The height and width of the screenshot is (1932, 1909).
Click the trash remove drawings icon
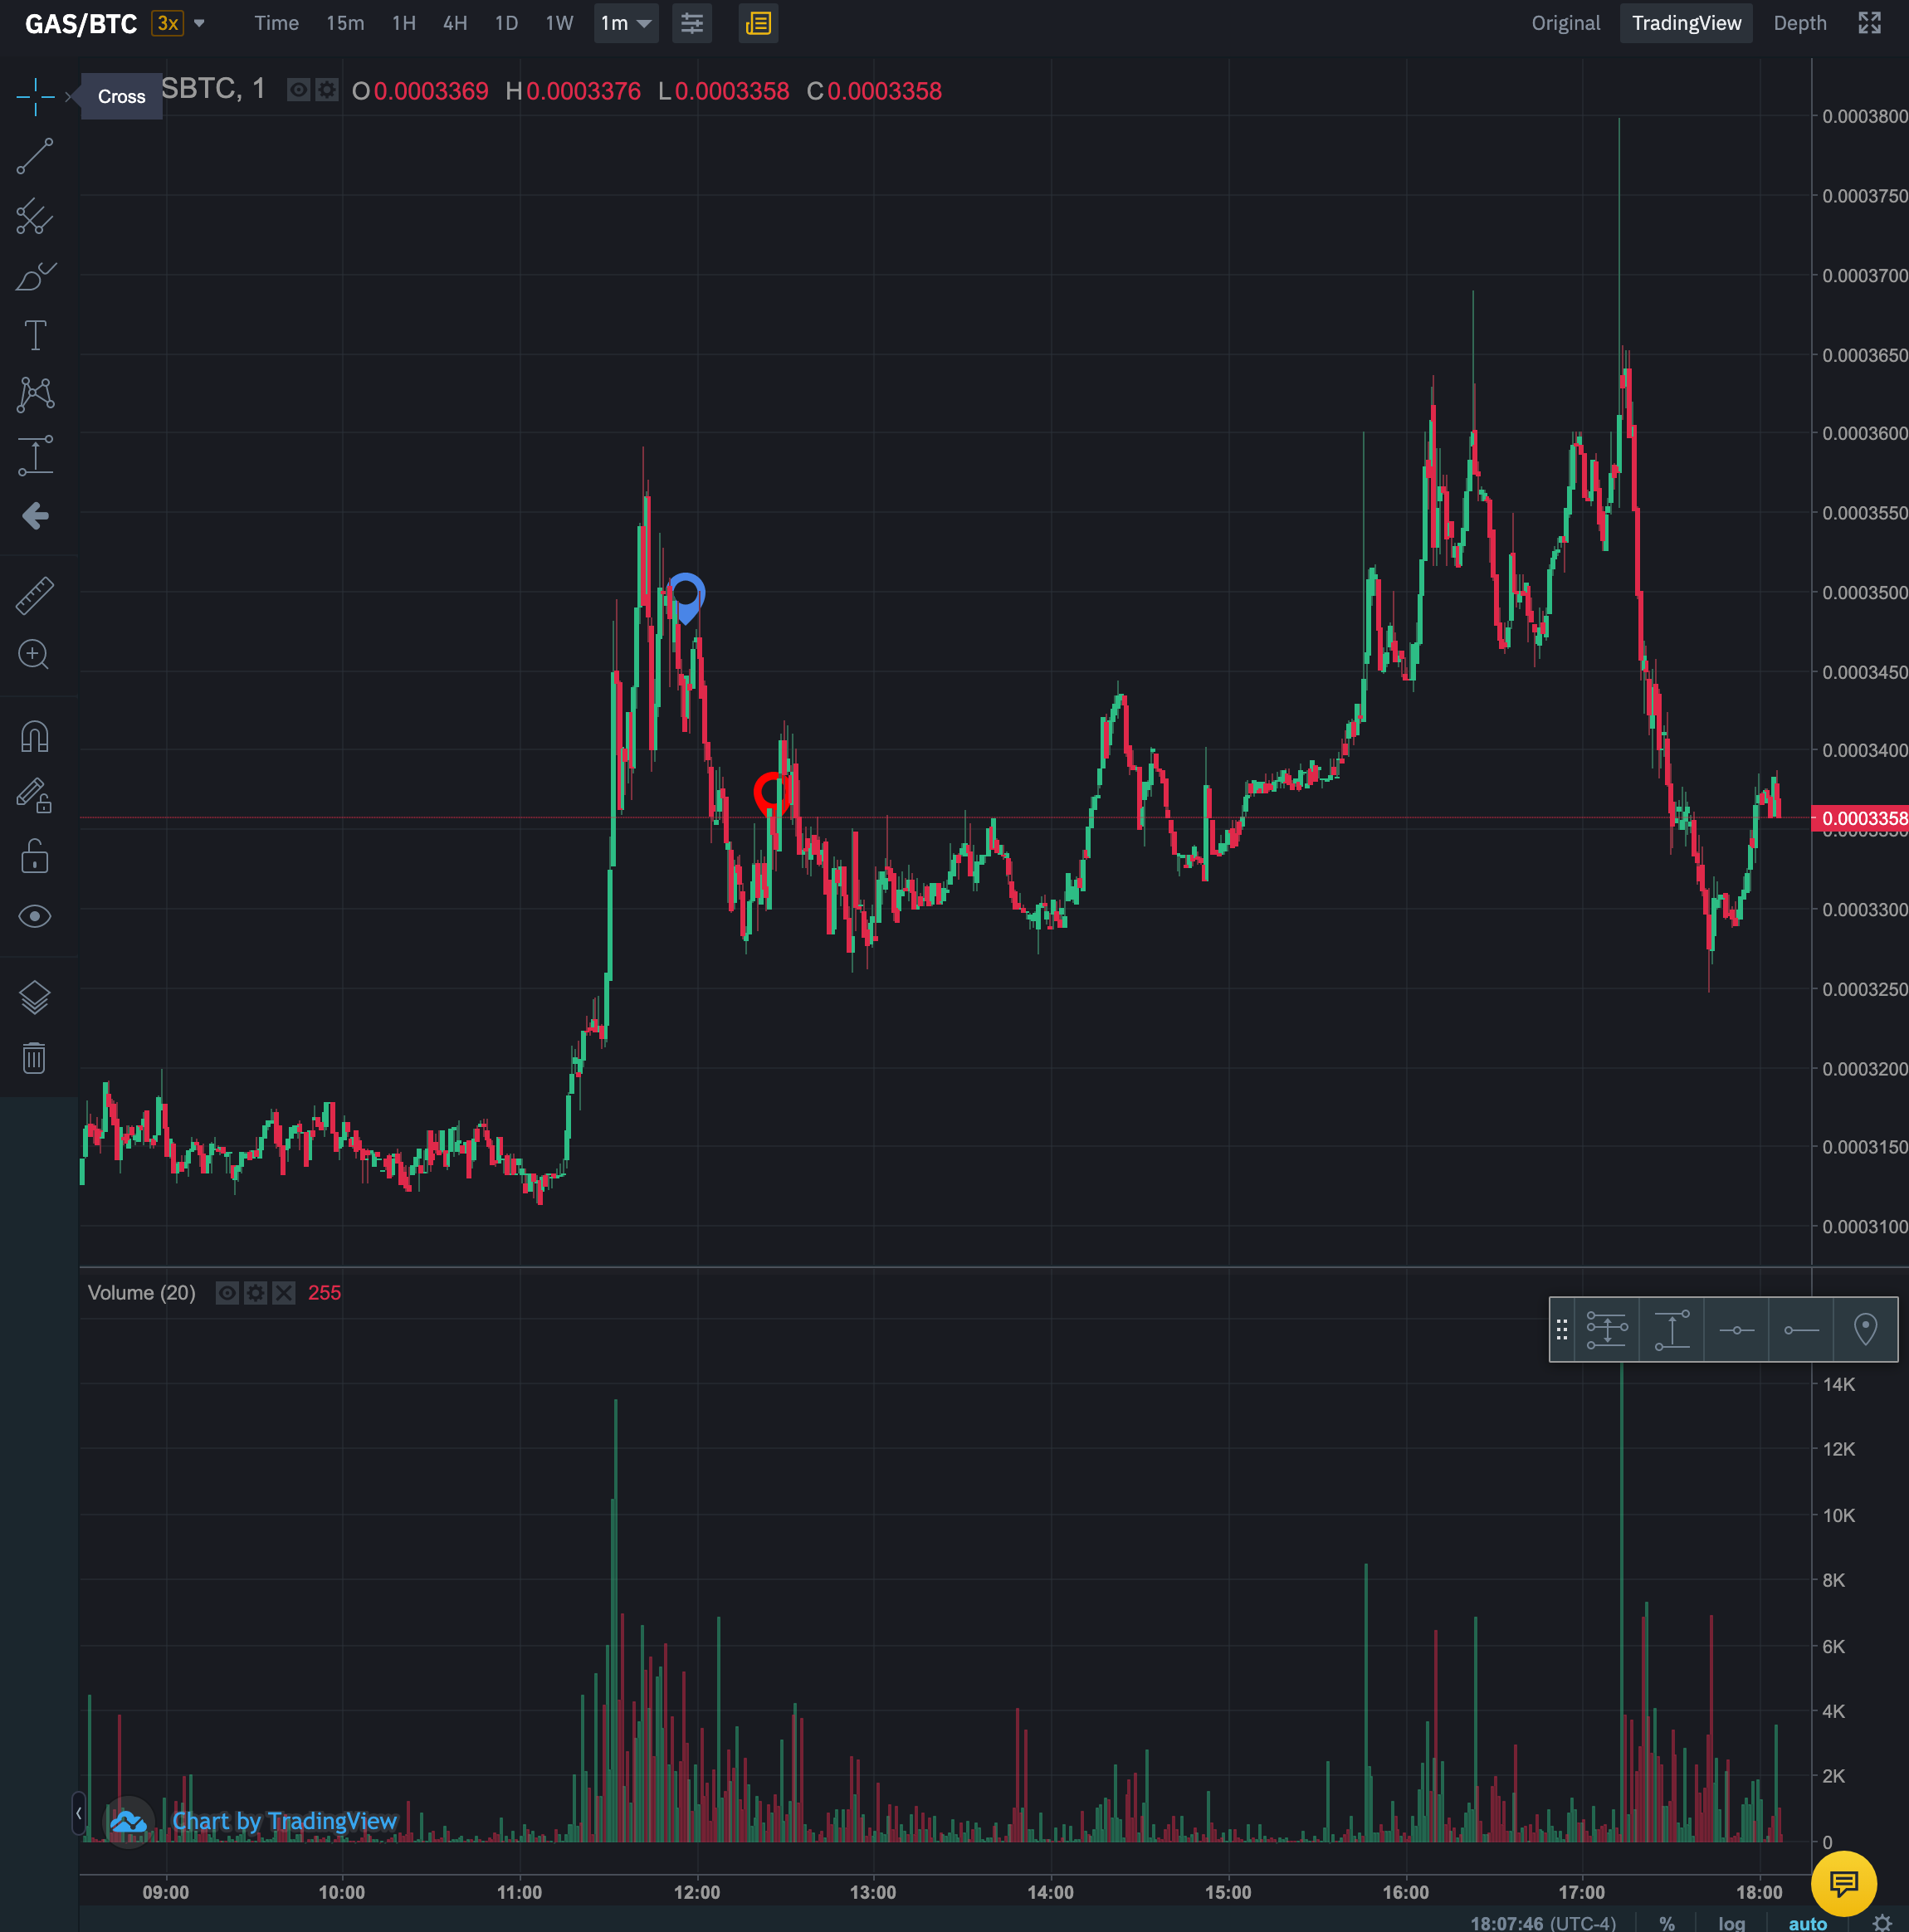(35, 1057)
